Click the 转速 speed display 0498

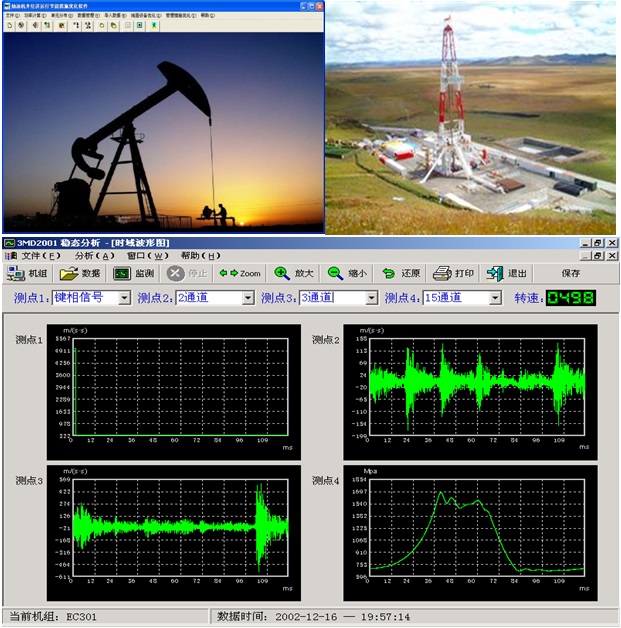click(570, 298)
